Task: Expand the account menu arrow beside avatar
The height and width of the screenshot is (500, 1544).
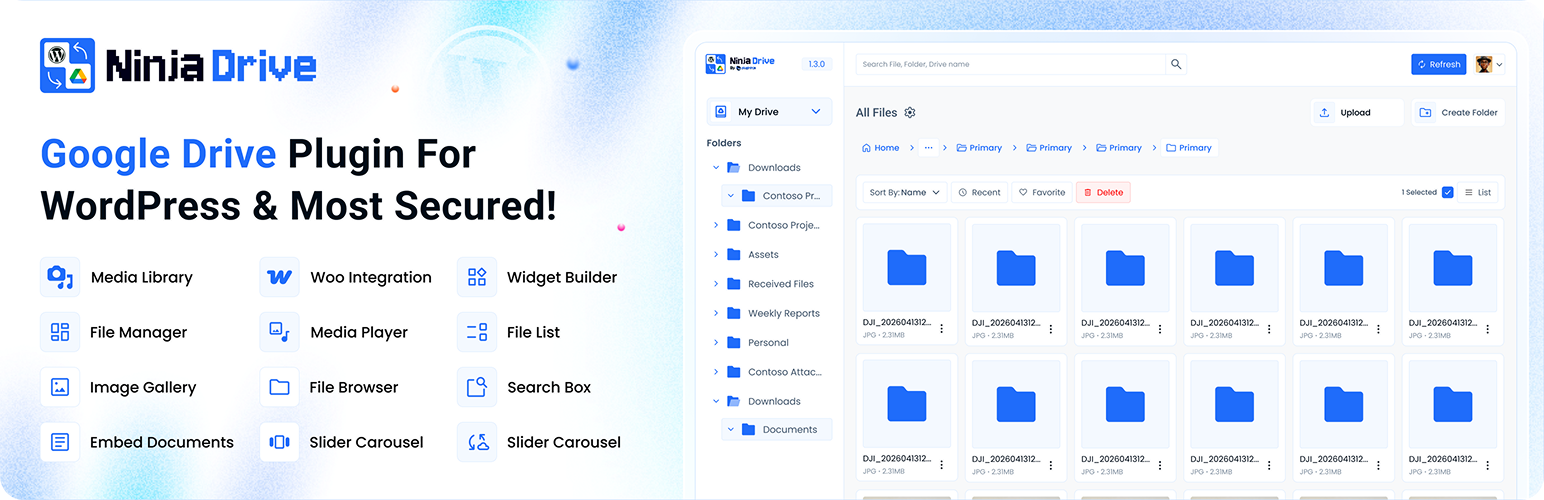Action: point(1499,65)
